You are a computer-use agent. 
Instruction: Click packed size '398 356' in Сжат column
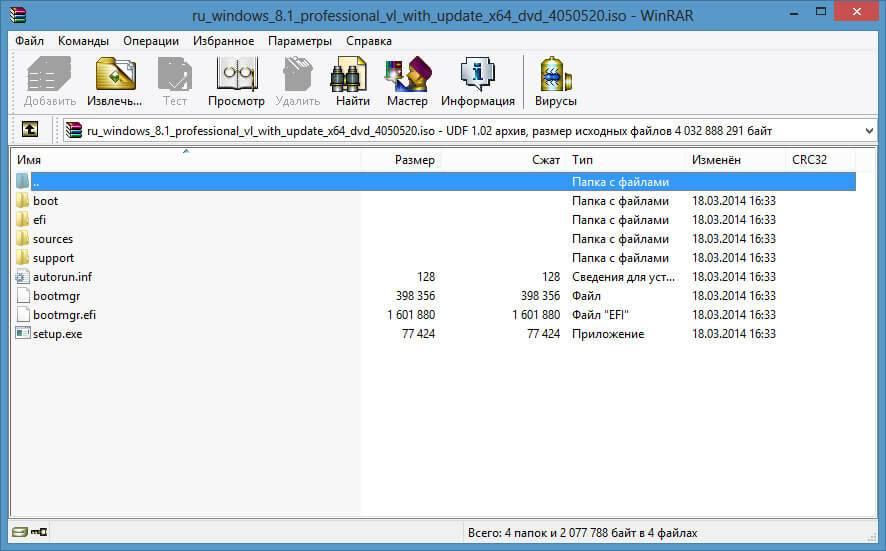[540, 296]
